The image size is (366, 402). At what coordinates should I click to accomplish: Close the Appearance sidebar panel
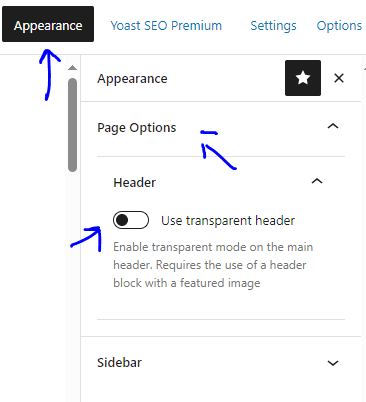coord(339,78)
